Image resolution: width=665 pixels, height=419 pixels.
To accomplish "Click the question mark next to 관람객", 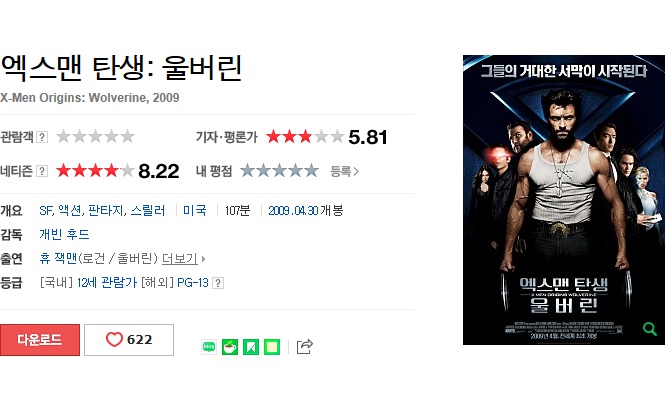I will (42, 137).
